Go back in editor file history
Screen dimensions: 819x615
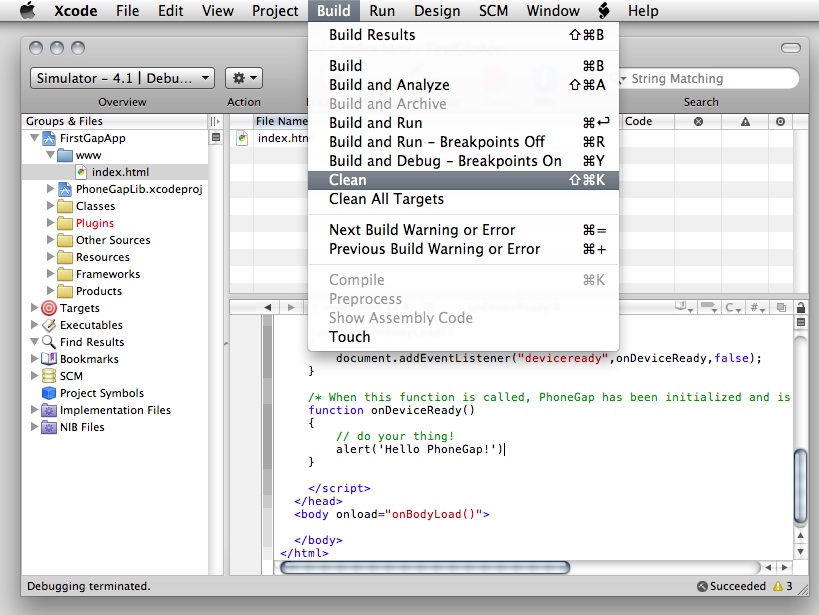[x=267, y=307]
